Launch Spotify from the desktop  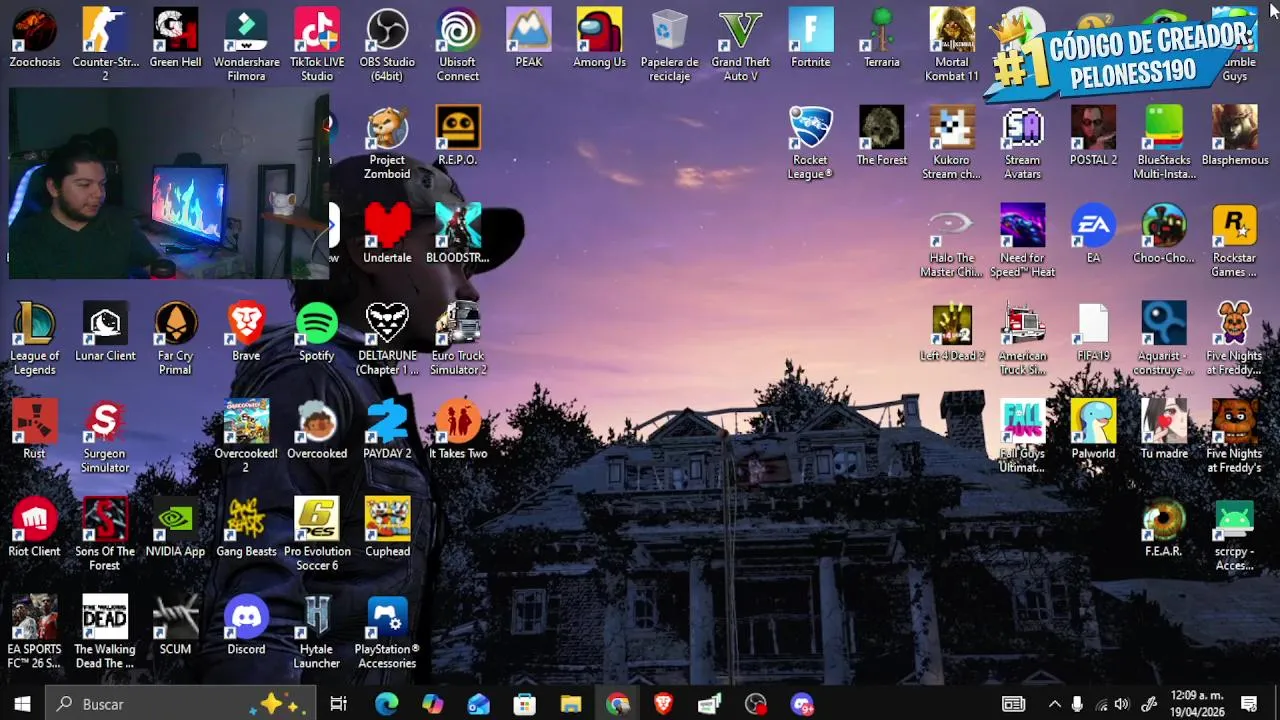pos(317,334)
